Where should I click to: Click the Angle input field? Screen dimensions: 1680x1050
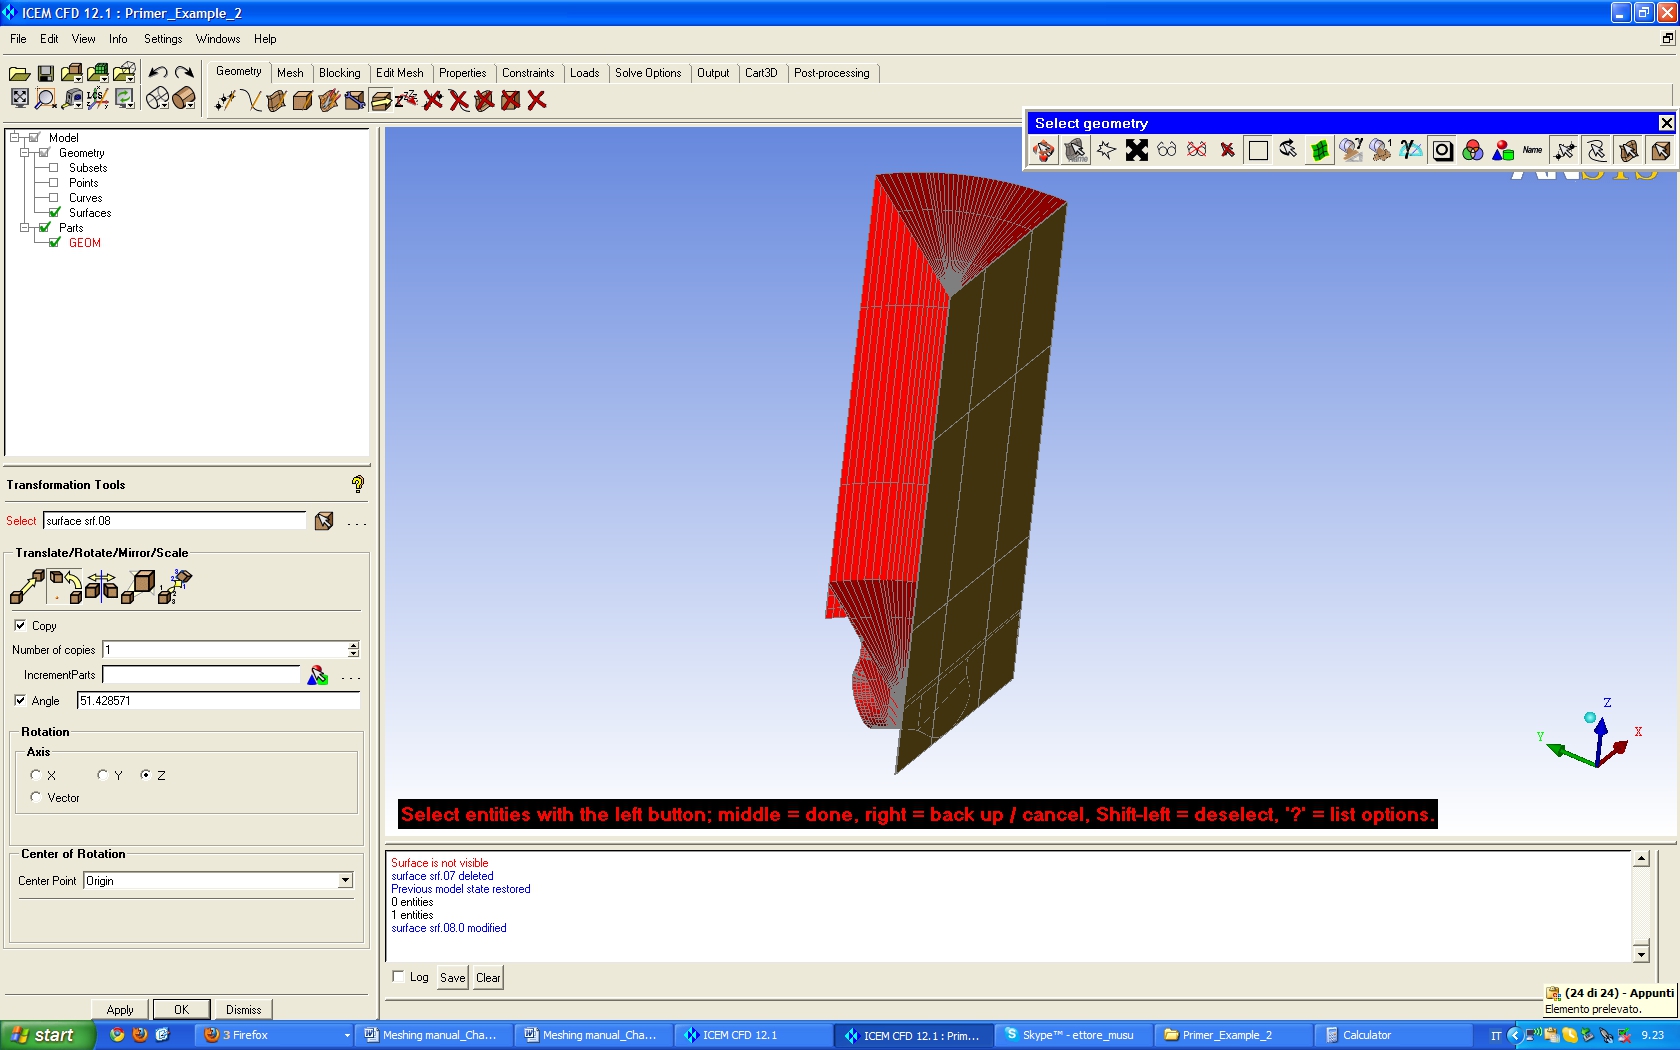point(218,701)
